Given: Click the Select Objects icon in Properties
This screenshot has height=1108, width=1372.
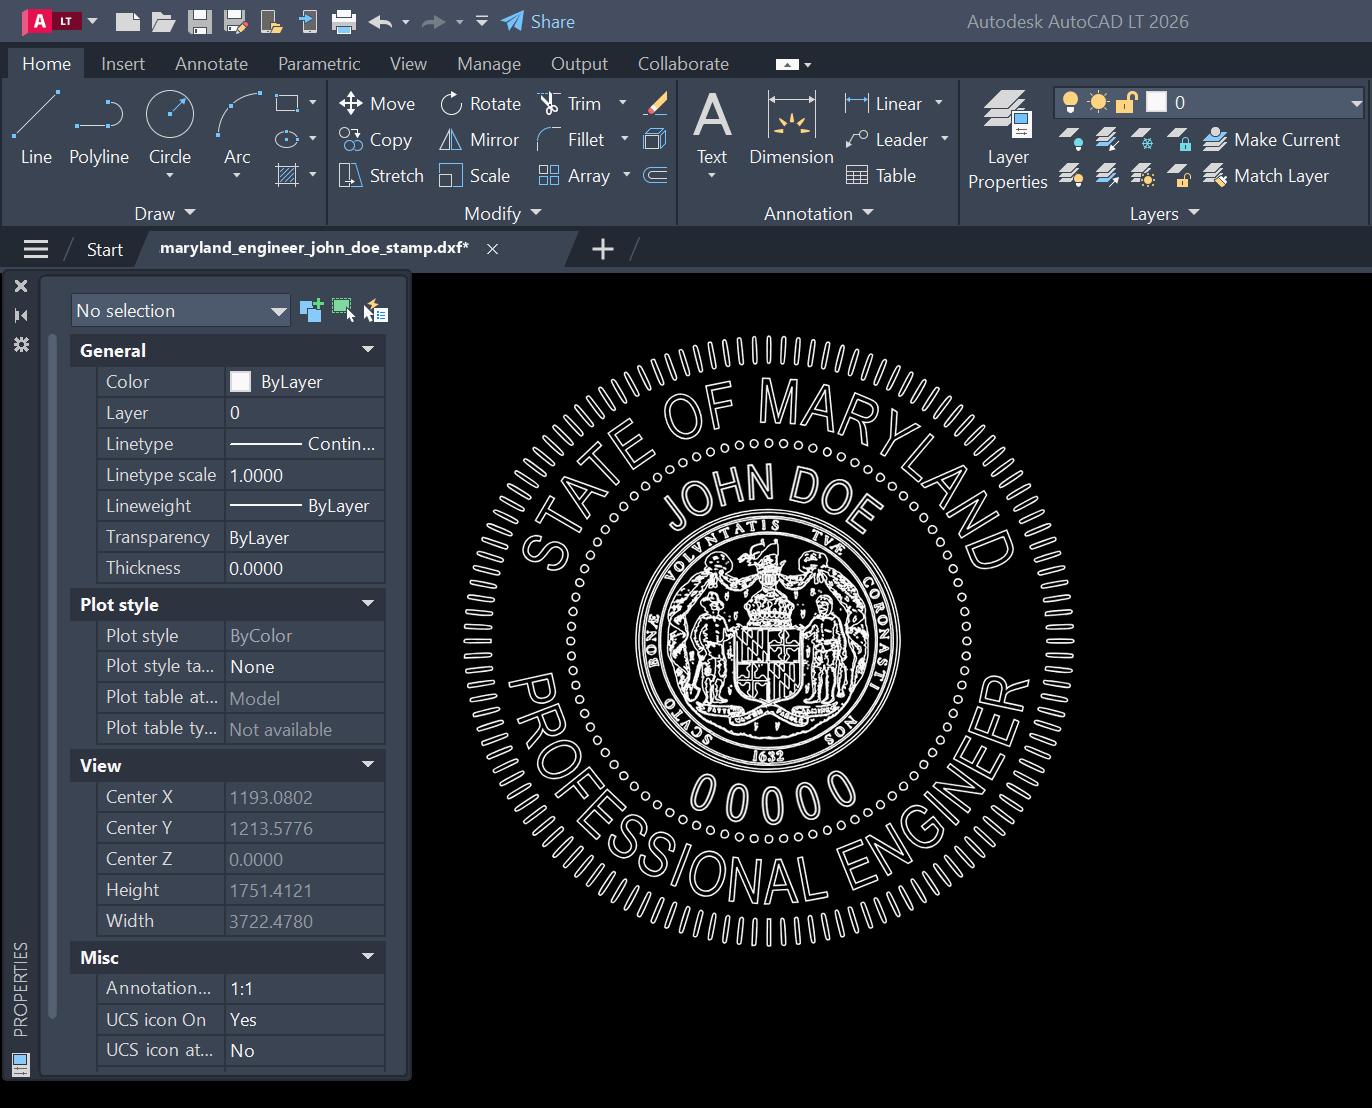Looking at the screenshot, I should coord(343,311).
